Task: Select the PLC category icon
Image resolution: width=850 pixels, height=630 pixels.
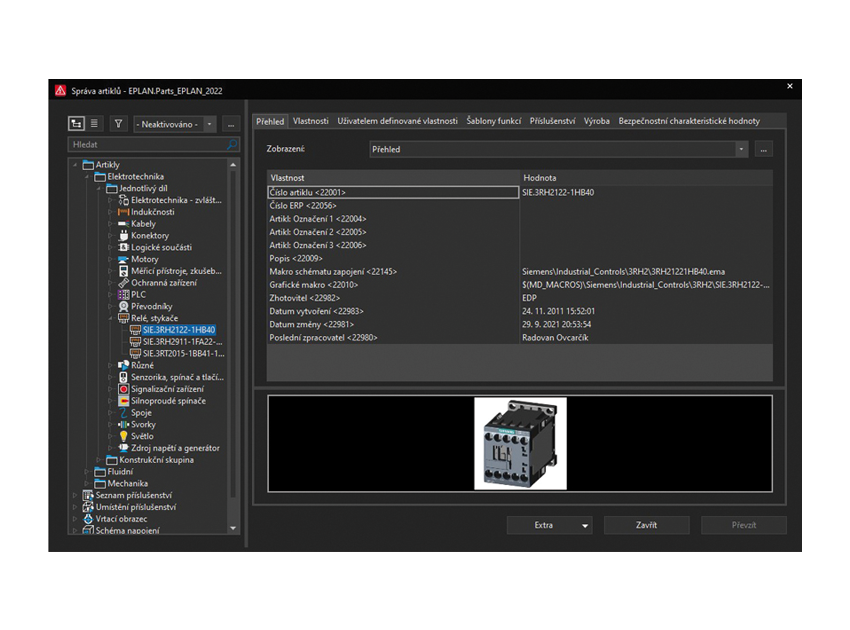Action: (x=124, y=294)
